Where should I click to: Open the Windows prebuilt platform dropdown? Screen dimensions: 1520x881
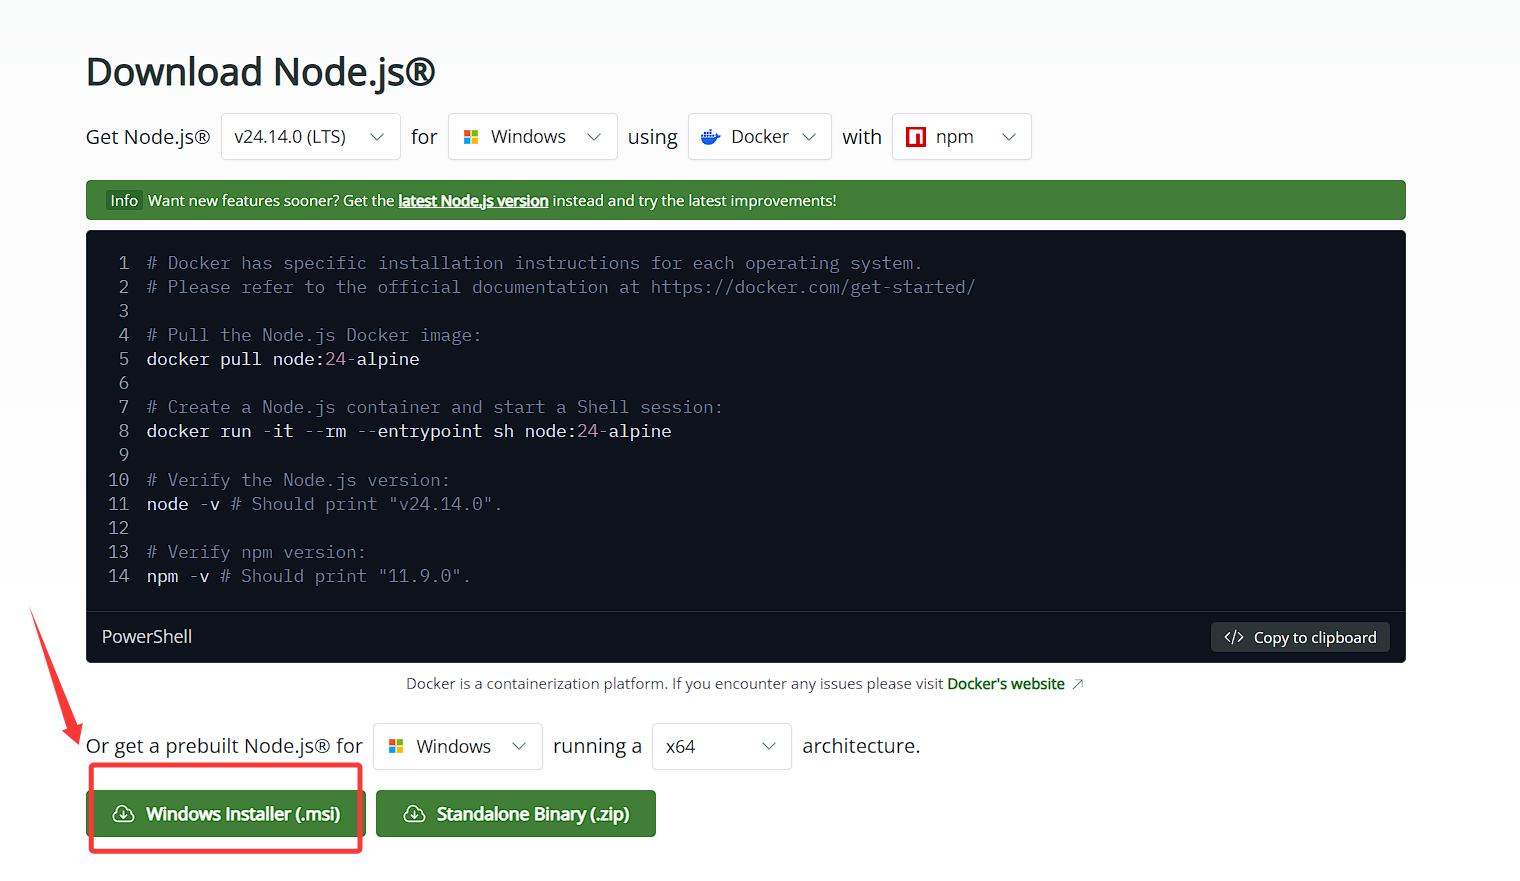point(457,746)
